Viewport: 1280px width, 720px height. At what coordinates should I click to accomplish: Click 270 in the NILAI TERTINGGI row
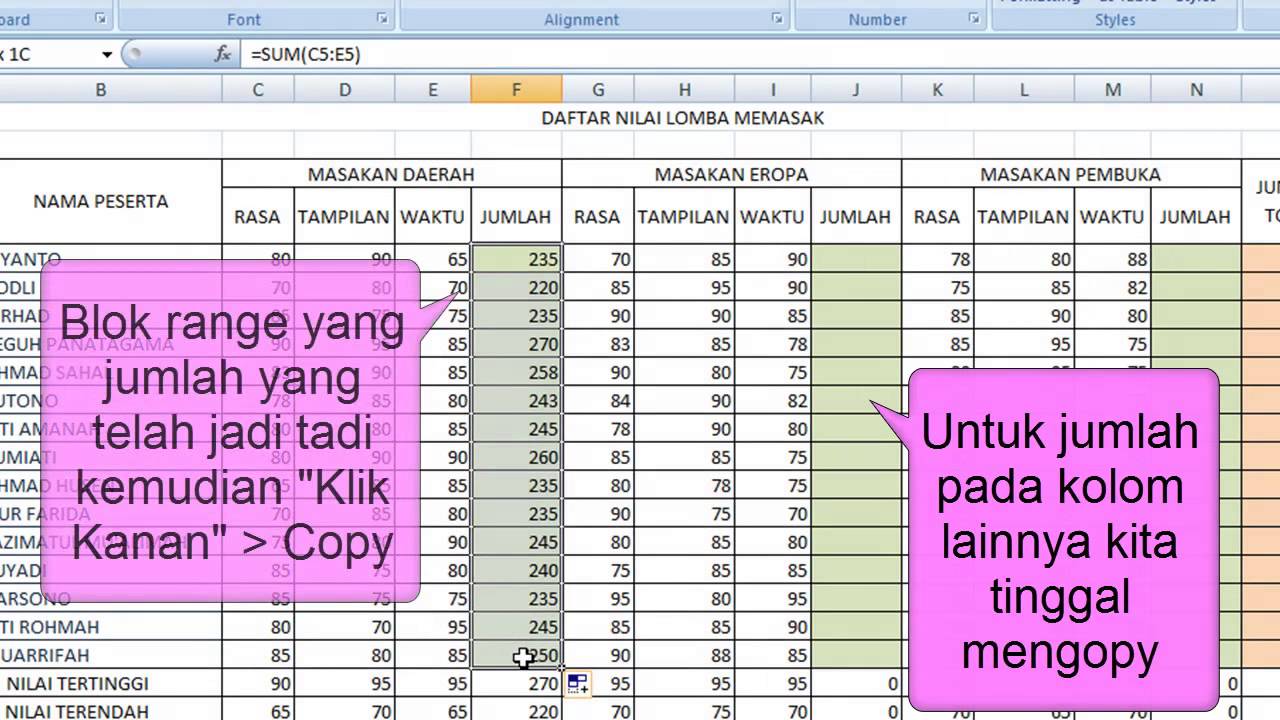516,683
